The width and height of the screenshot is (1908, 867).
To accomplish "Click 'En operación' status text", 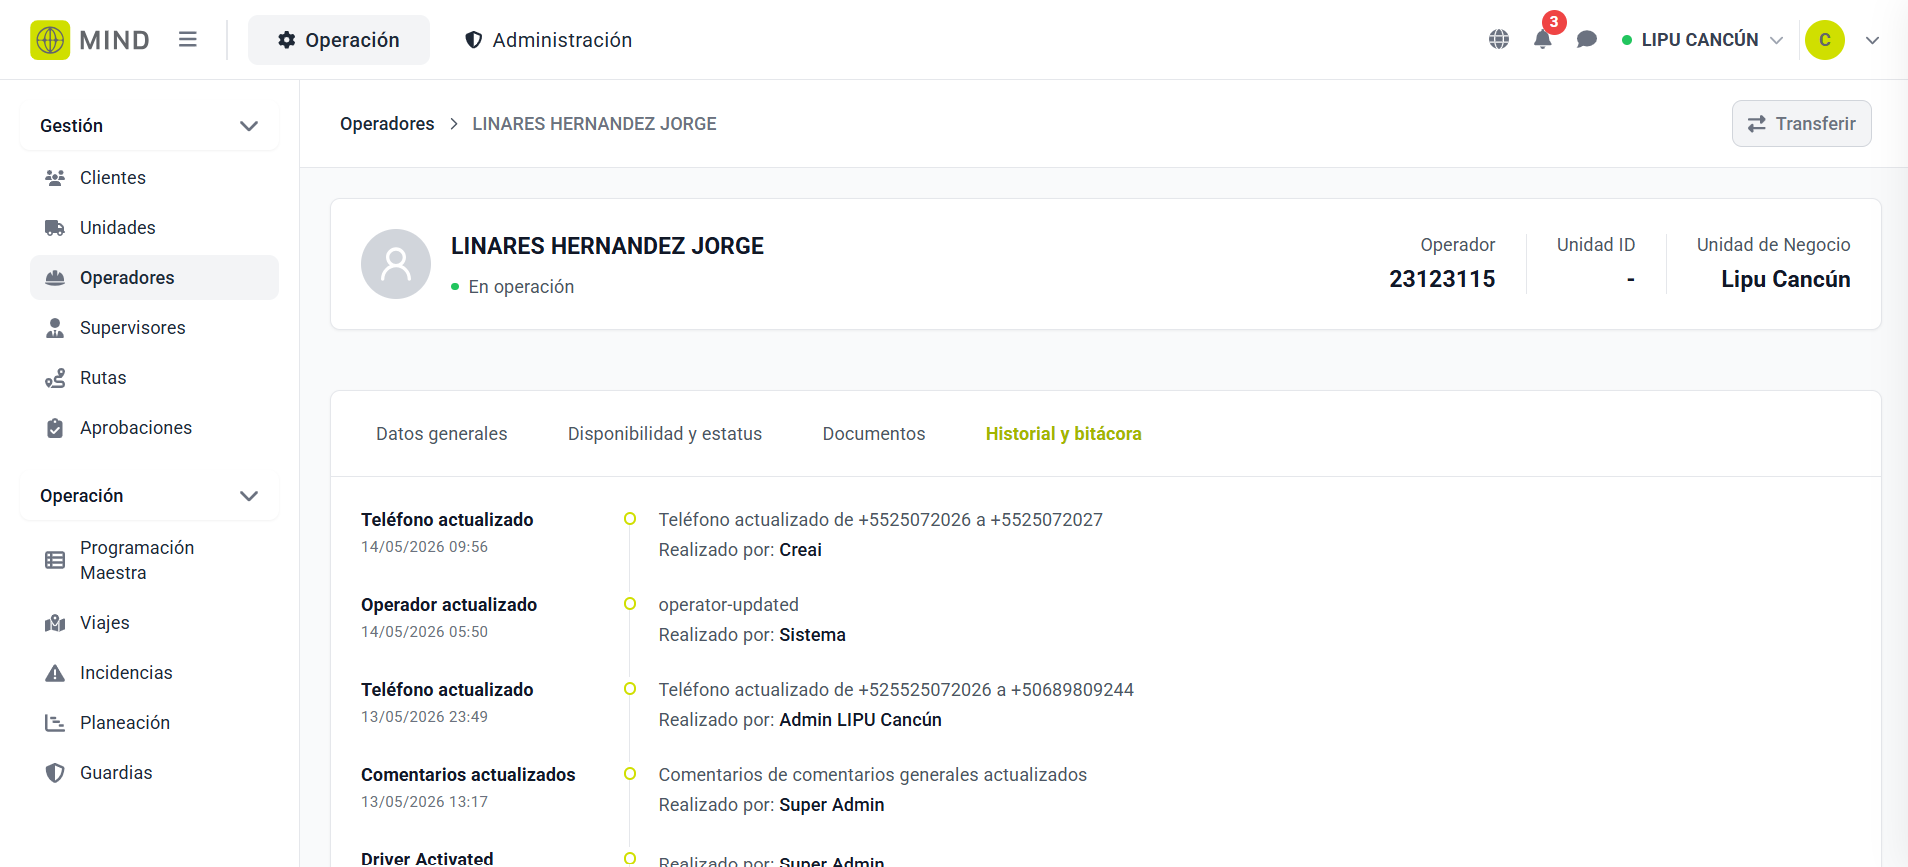I will point(521,287).
